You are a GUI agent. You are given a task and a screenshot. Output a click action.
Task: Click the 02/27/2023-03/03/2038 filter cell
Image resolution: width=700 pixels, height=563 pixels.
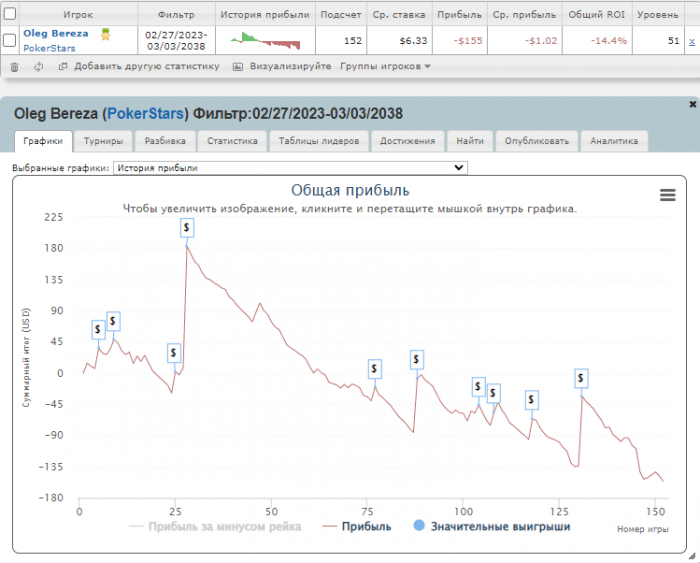pyautogui.click(x=176, y=41)
